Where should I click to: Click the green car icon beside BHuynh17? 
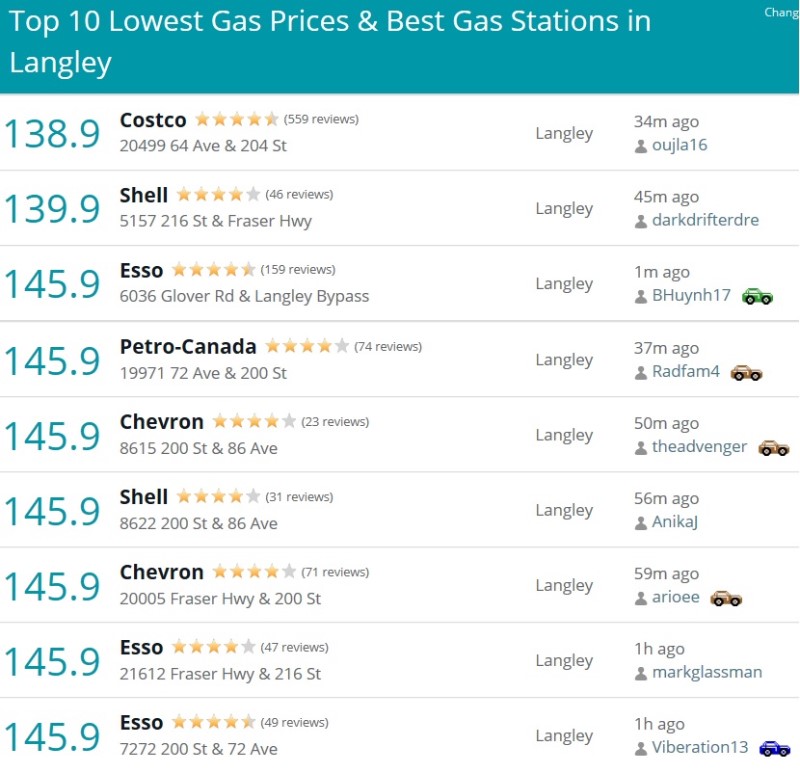757,296
